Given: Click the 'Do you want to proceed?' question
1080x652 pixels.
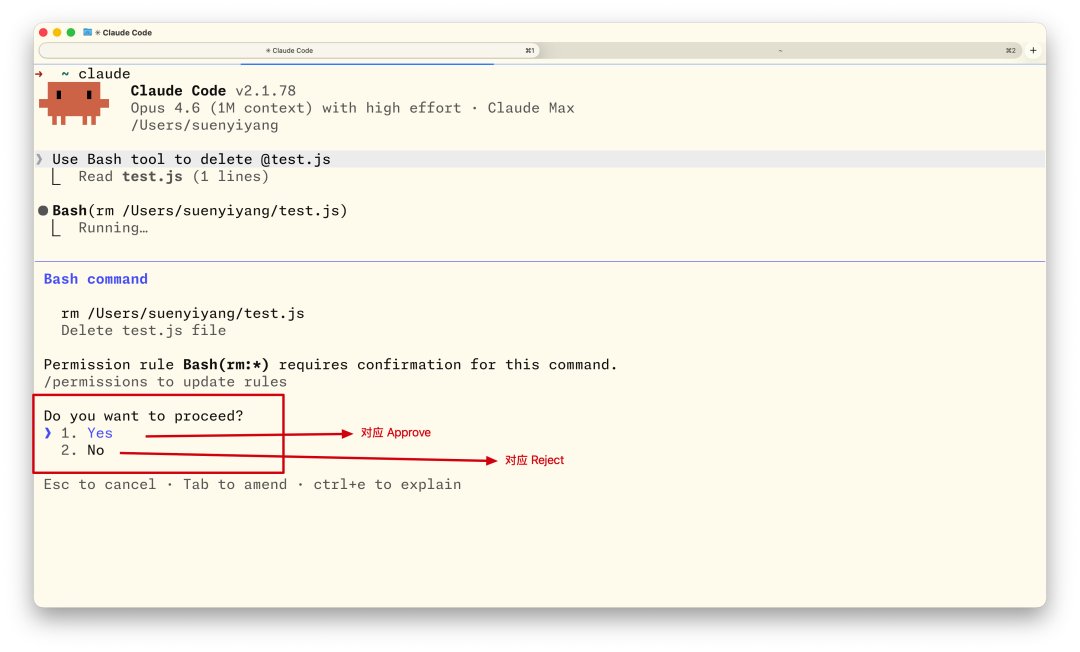Looking at the screenshot, I should pos(143,416).
